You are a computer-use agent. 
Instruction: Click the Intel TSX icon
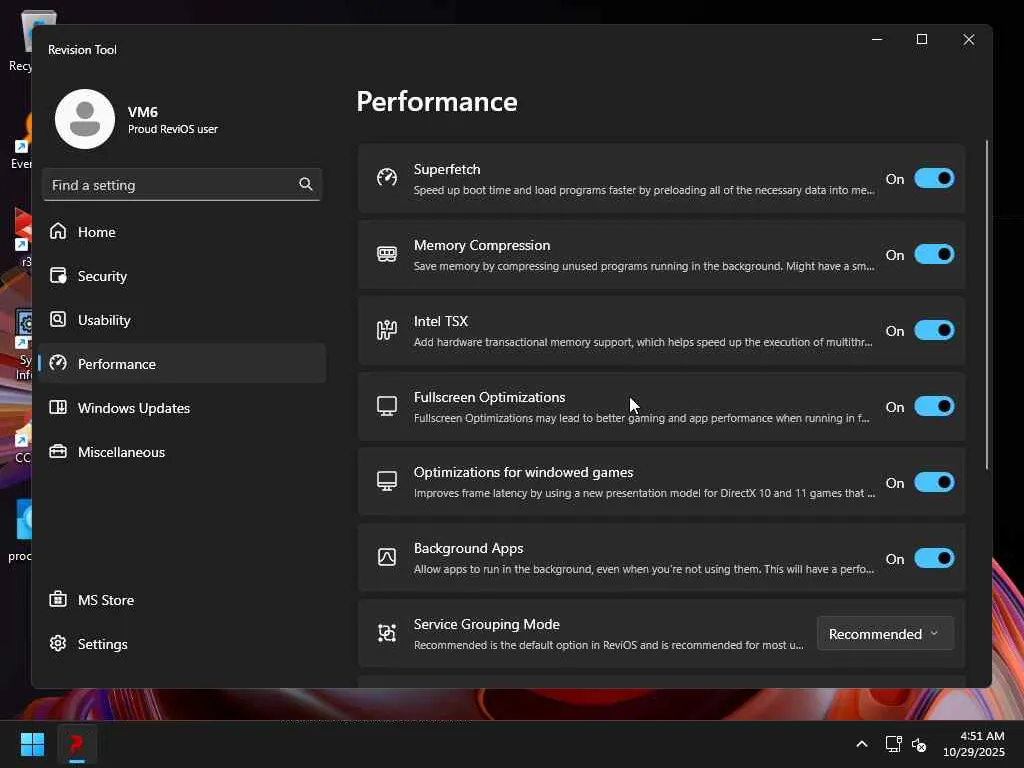point(387,330)
